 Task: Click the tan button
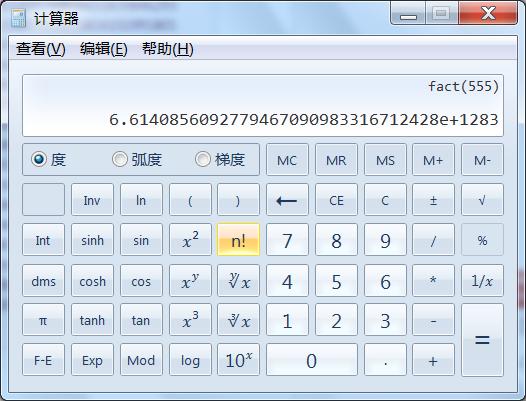[x=141, y=320]
